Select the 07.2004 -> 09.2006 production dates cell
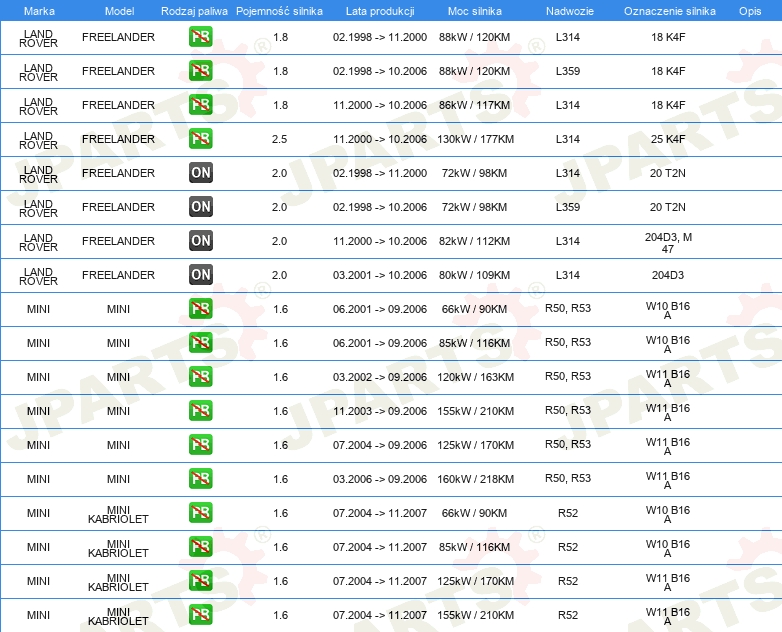Image resolution: width=782 pixels, height=632 pixels. click(380, 445)
